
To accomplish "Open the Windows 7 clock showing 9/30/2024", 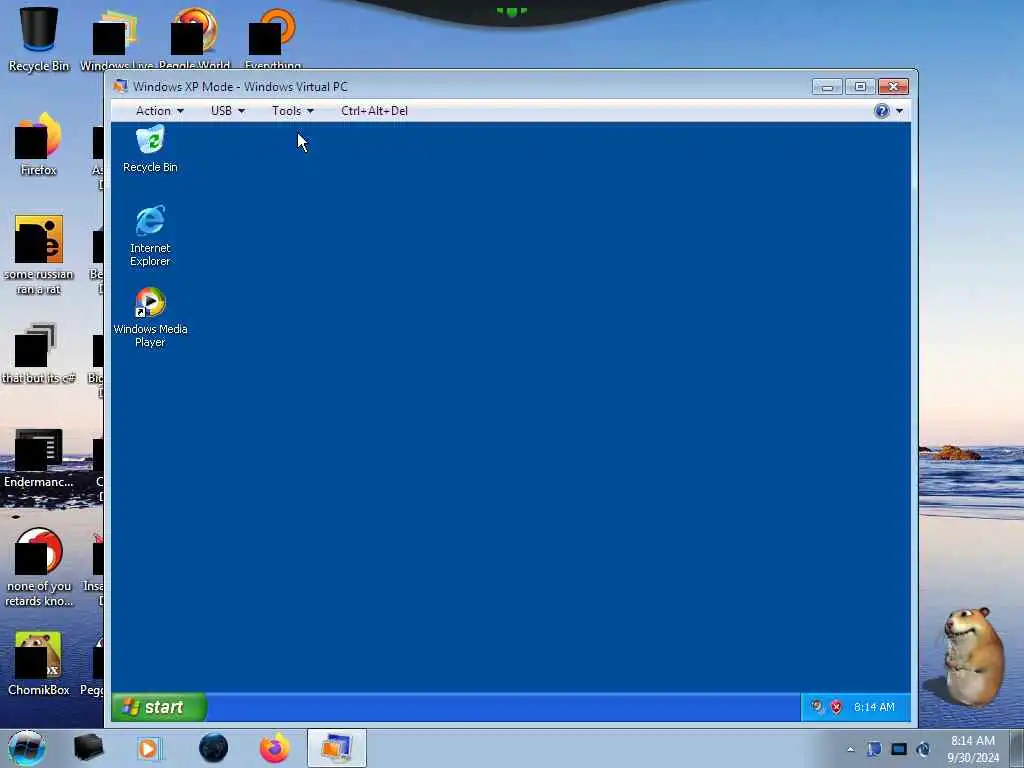I will pyautogui.click(x=973, y=749).
